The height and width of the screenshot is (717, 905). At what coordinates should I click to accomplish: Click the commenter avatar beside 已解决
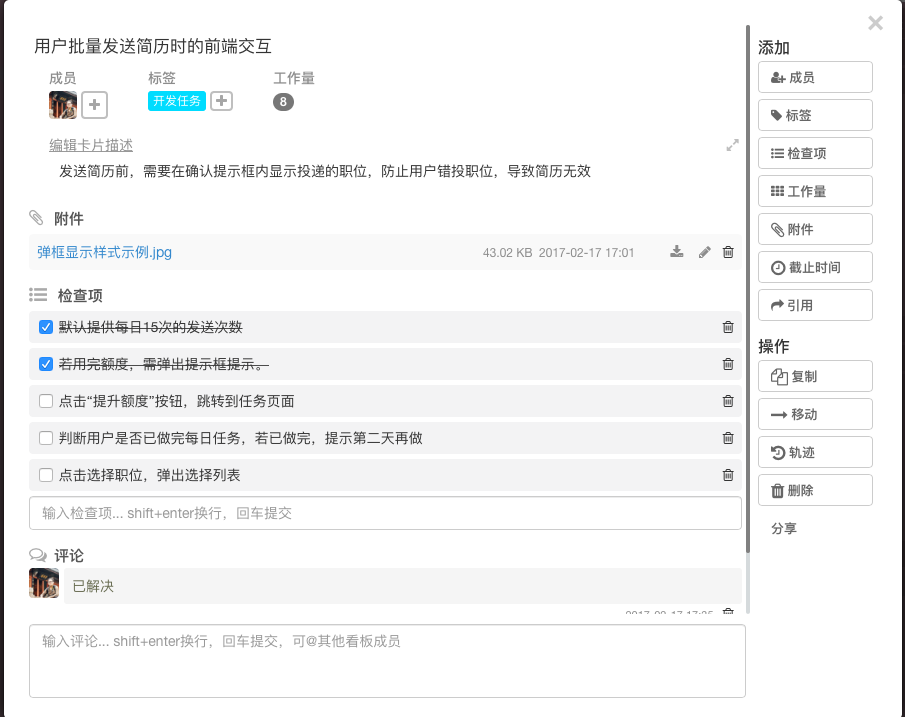point(44,583)
